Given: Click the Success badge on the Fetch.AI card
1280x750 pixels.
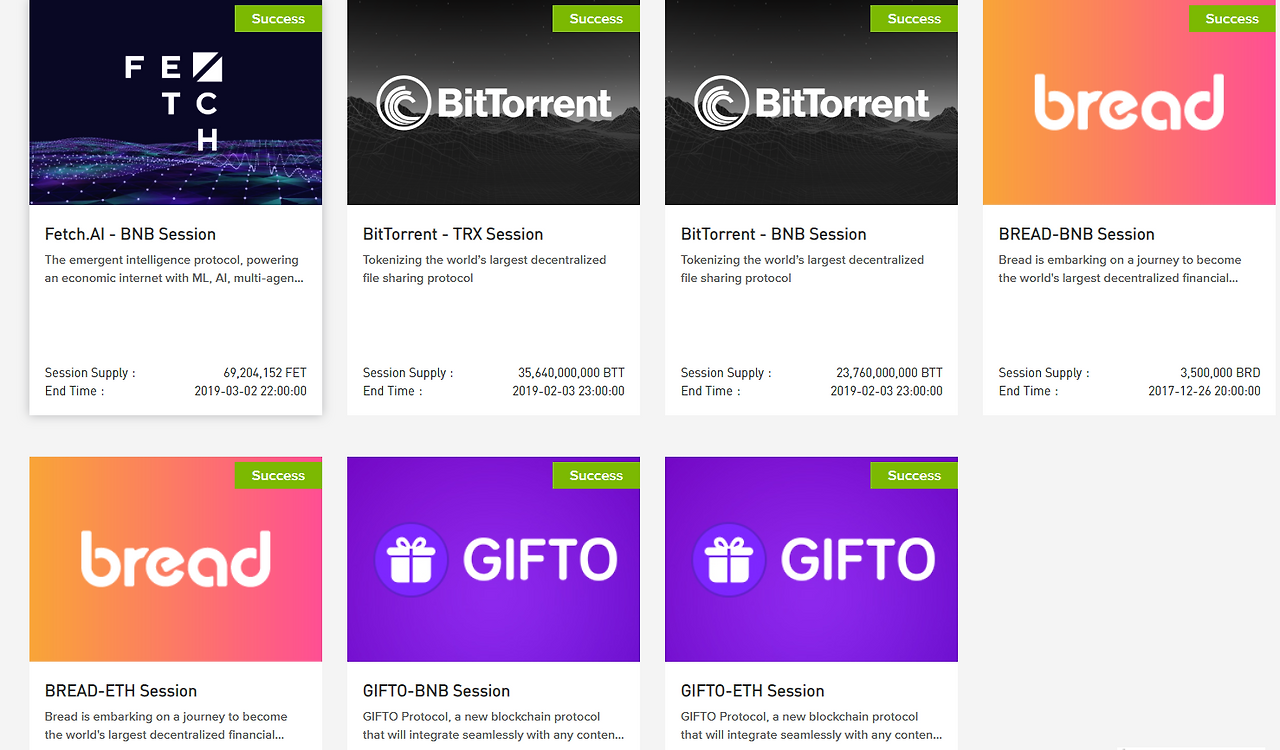Looking at the screenshot, I should [x=278, y=18].
